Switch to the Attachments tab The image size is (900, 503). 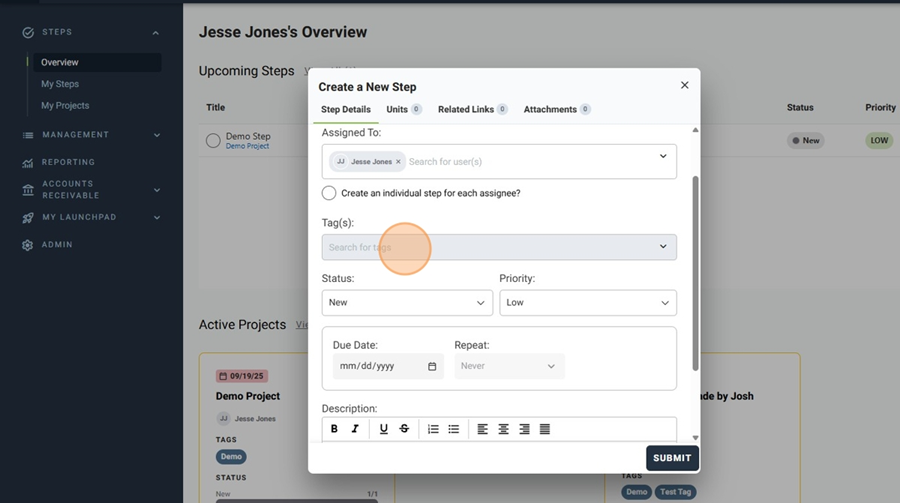click(557, 109)
